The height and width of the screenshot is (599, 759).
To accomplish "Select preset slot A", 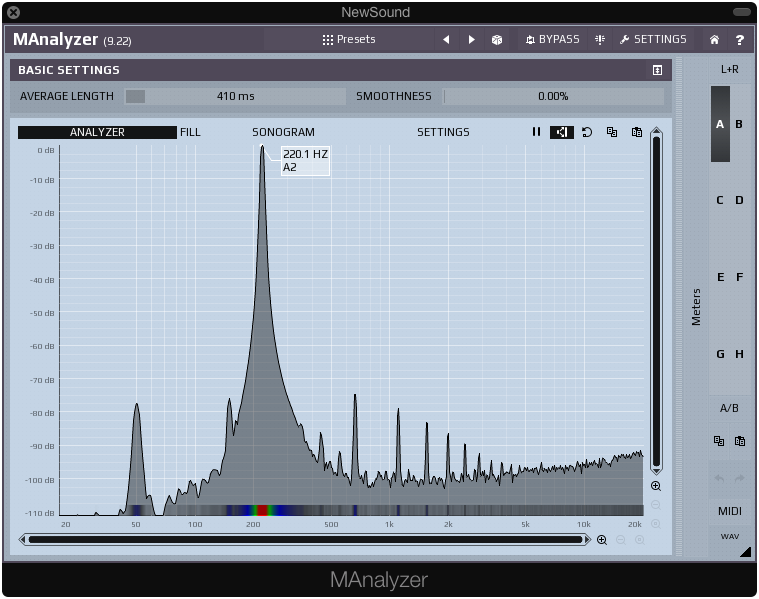I will (720, 124).
